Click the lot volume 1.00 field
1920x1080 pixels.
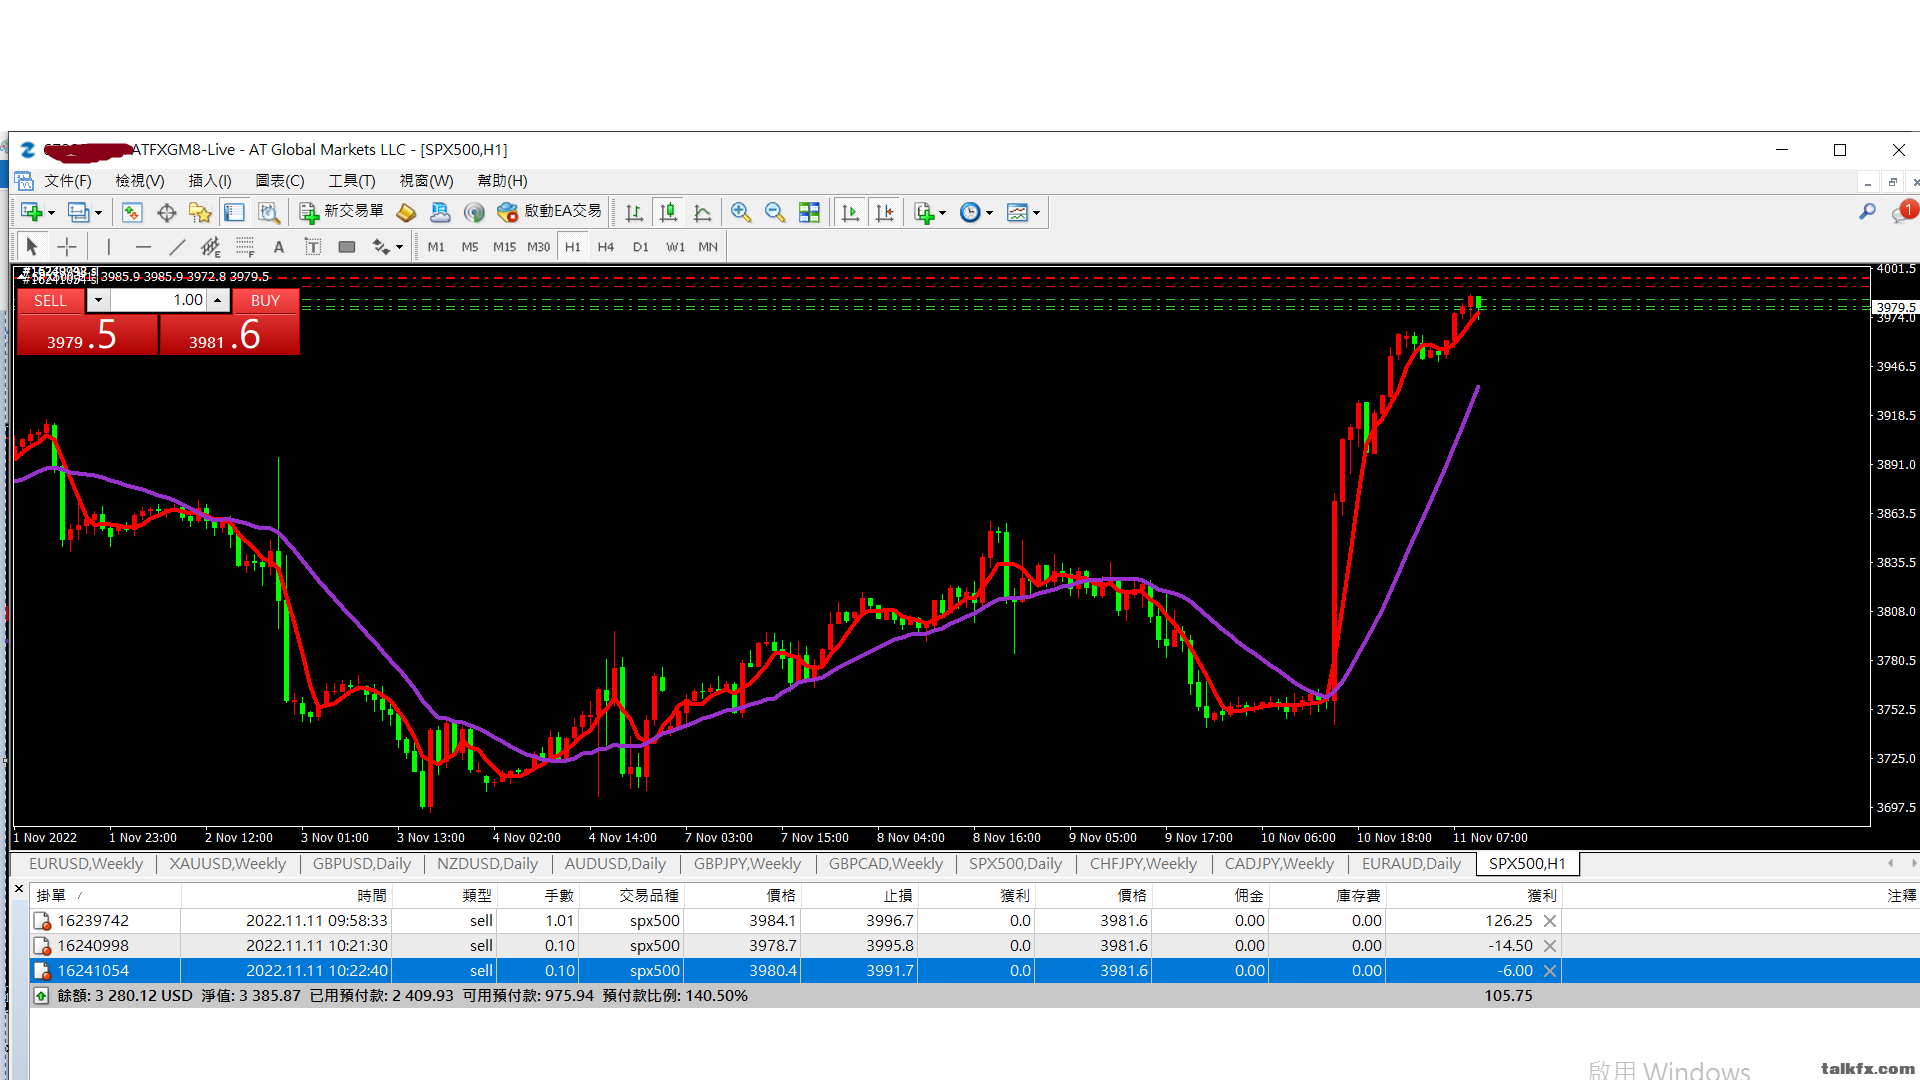tap(158, 300)
